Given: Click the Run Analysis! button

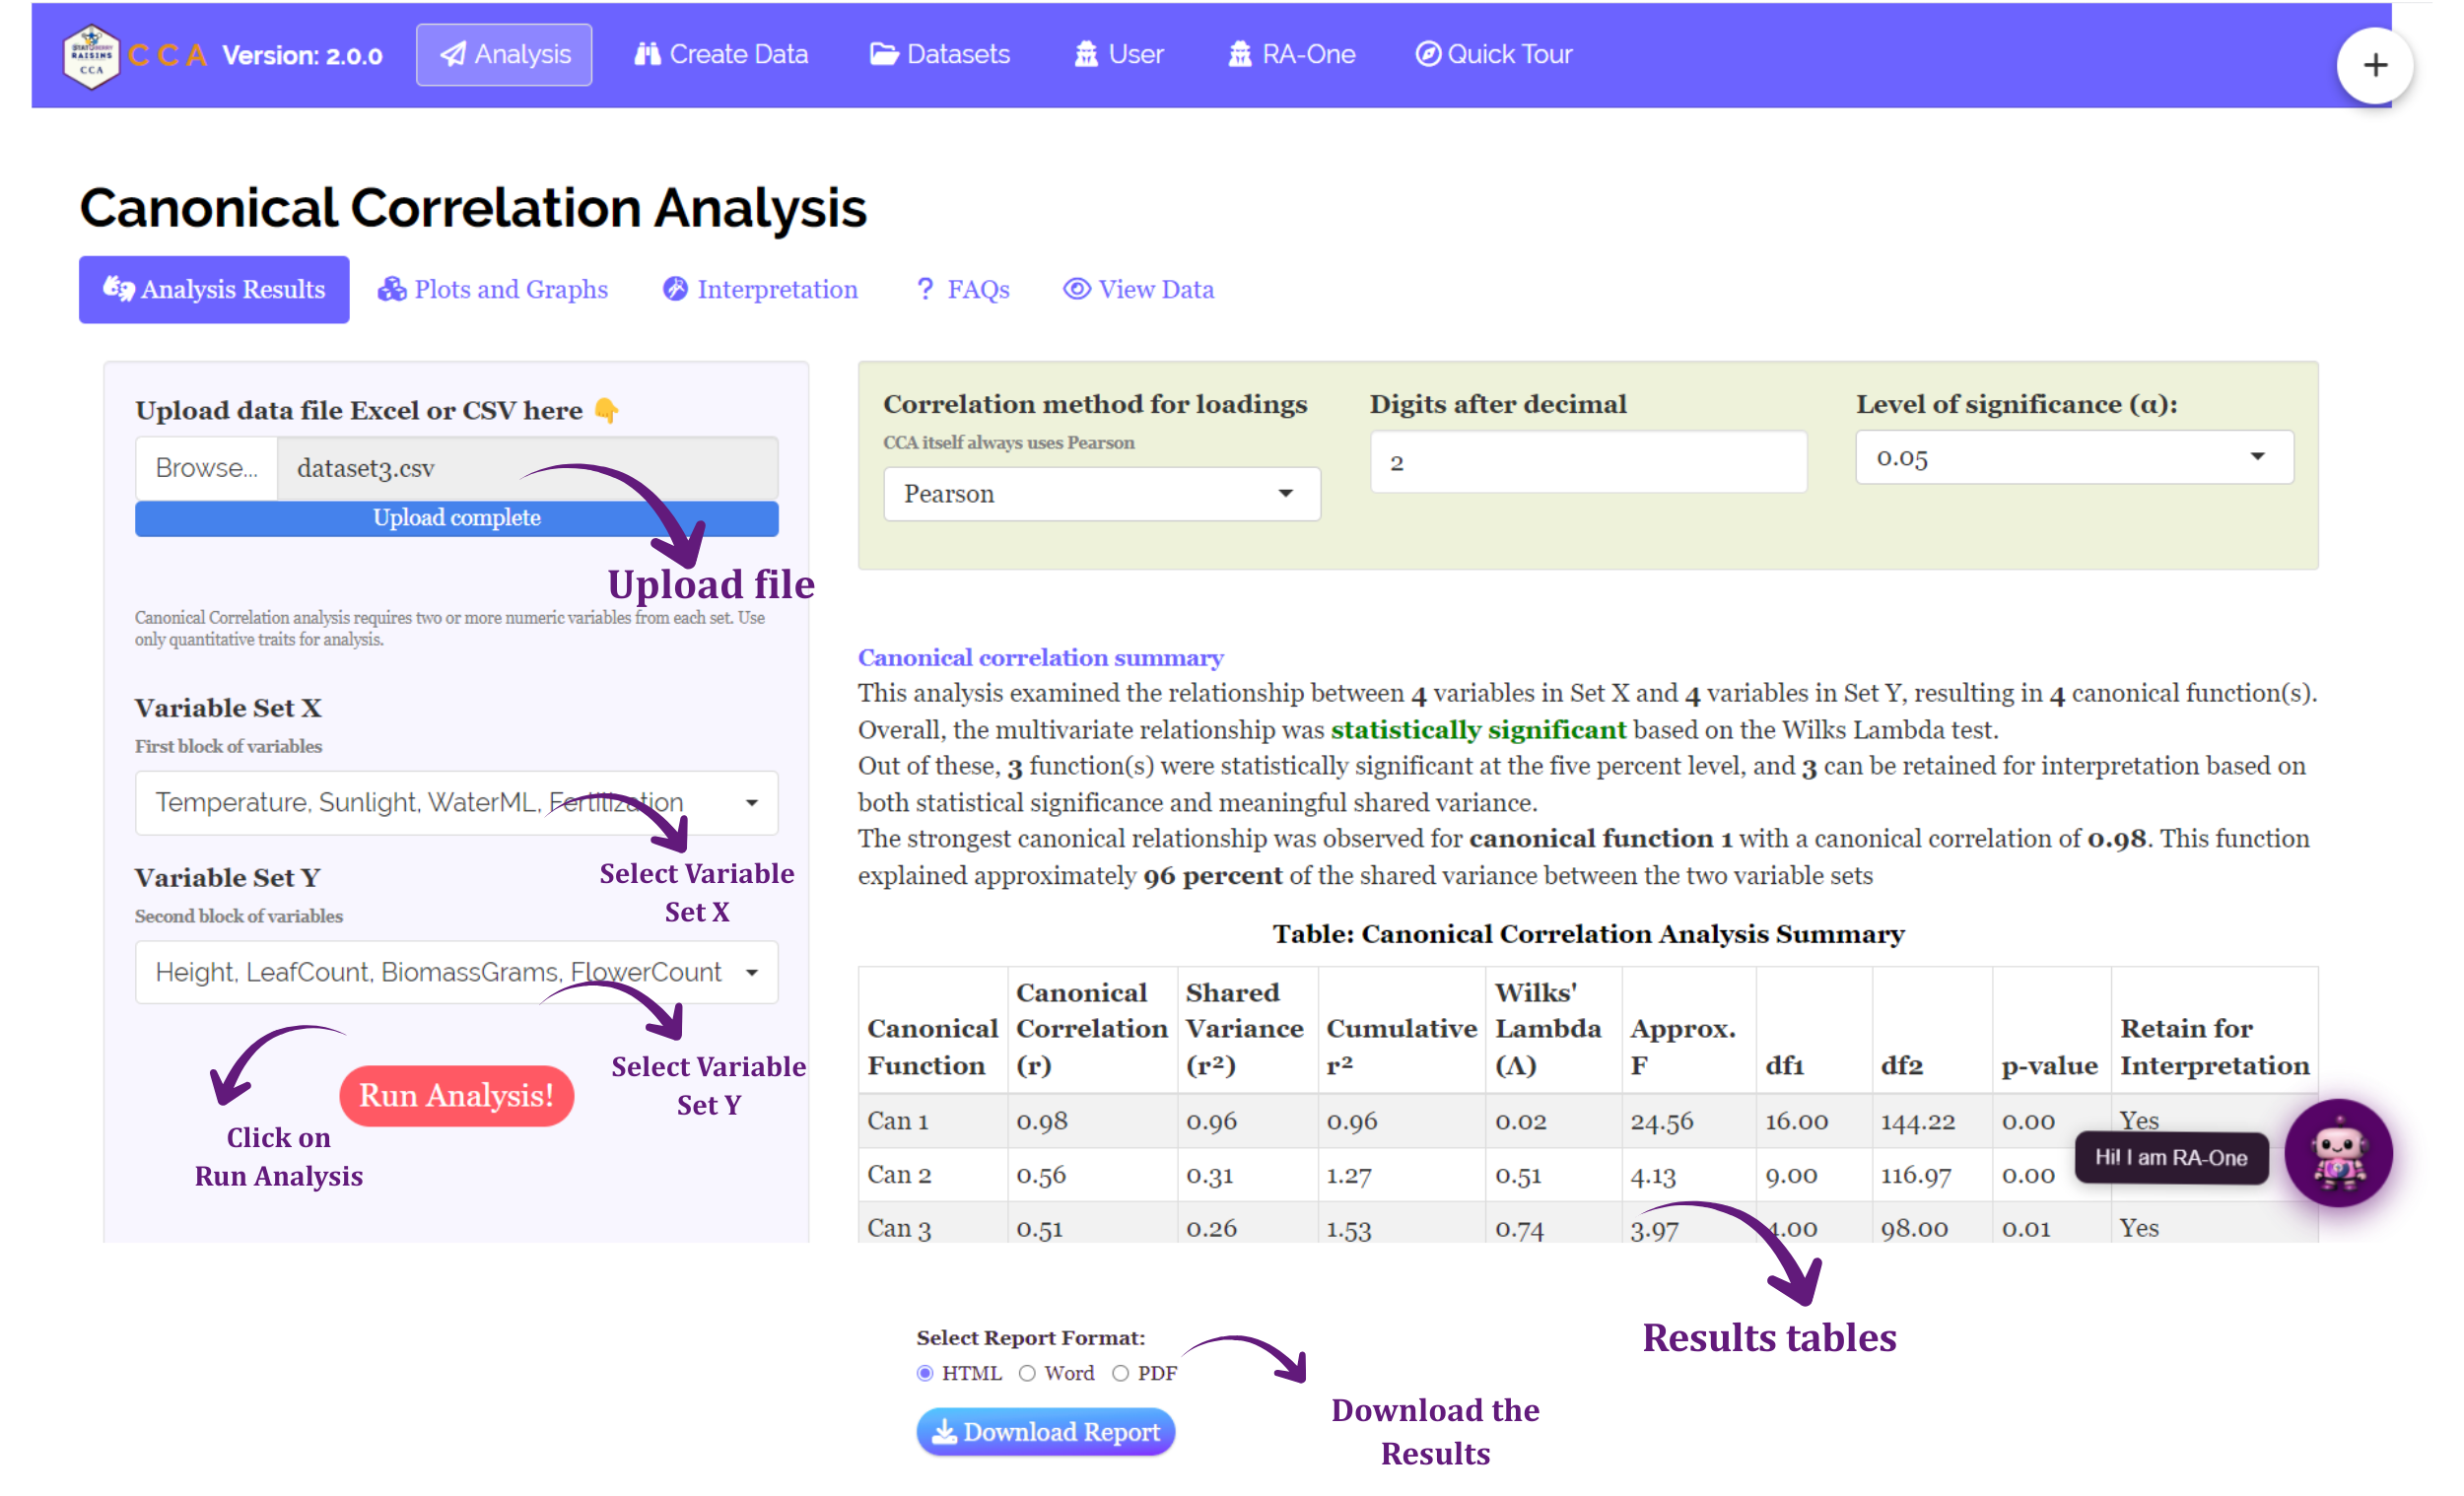Looking at the screenshot, I should click(x=457, y=1096).
